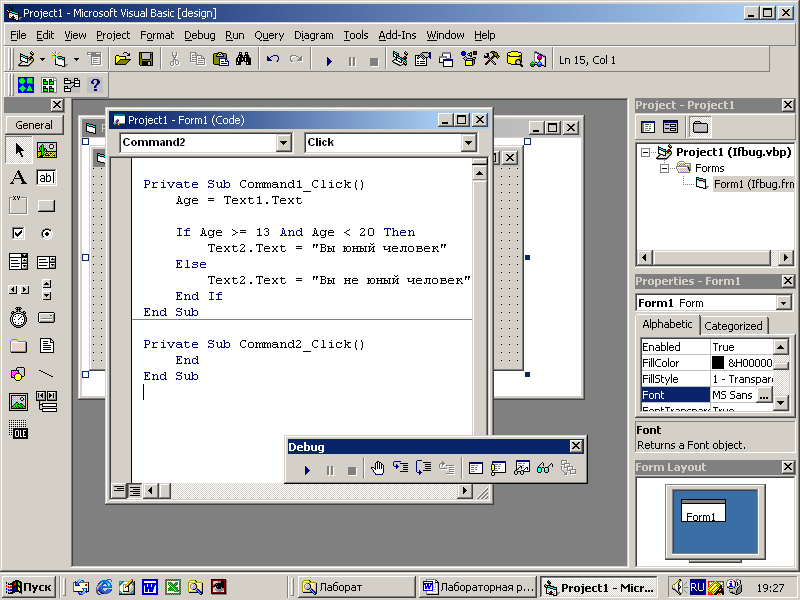Select the Image control tool
The image size is (800, 600).
pyautogui.click(x=18, y=402)
